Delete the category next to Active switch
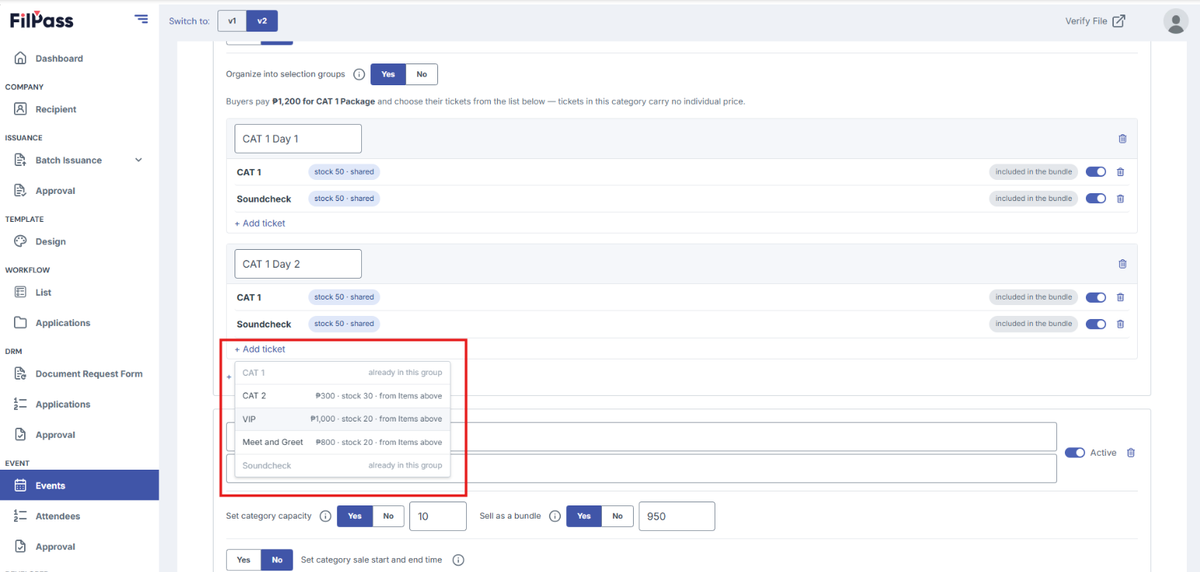Viewport: 1200px width, 572px height. [1131, 453]
